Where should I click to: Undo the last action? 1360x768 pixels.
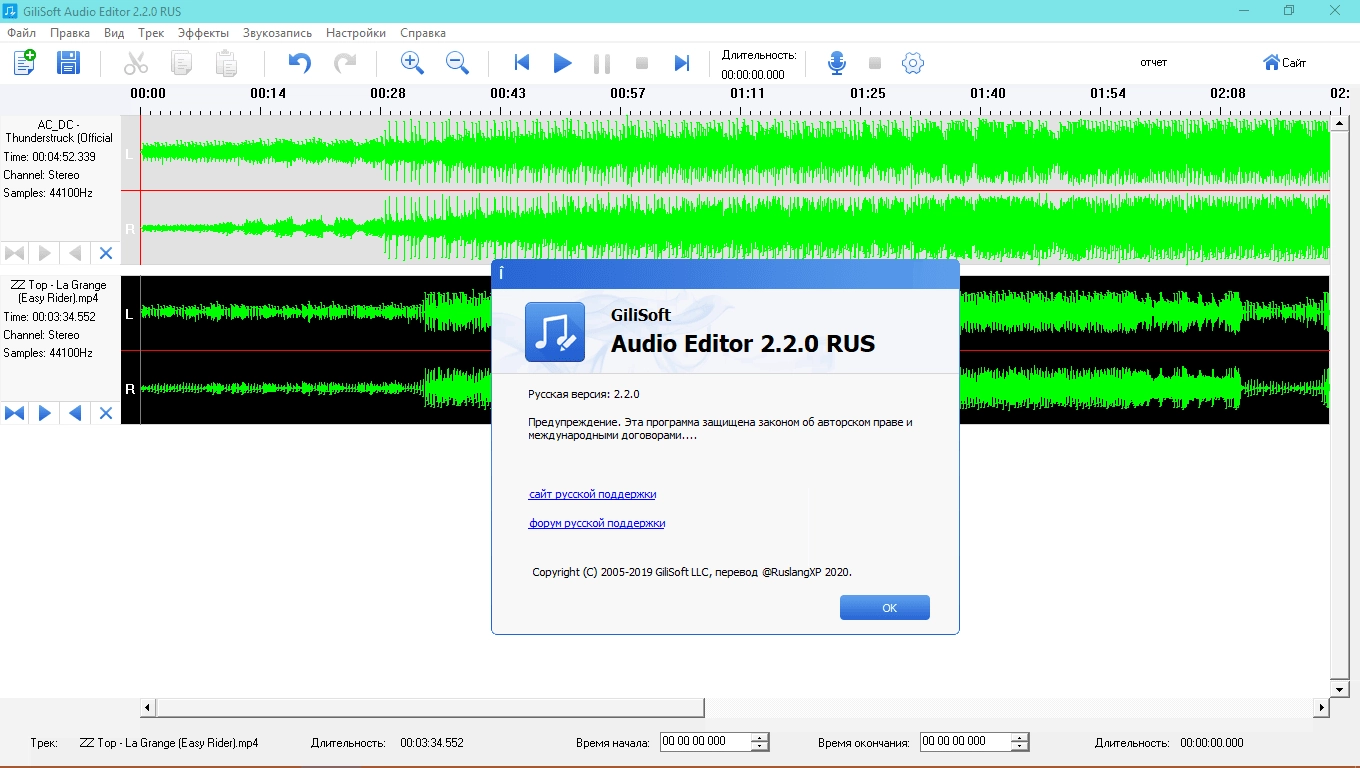(299, 63)
